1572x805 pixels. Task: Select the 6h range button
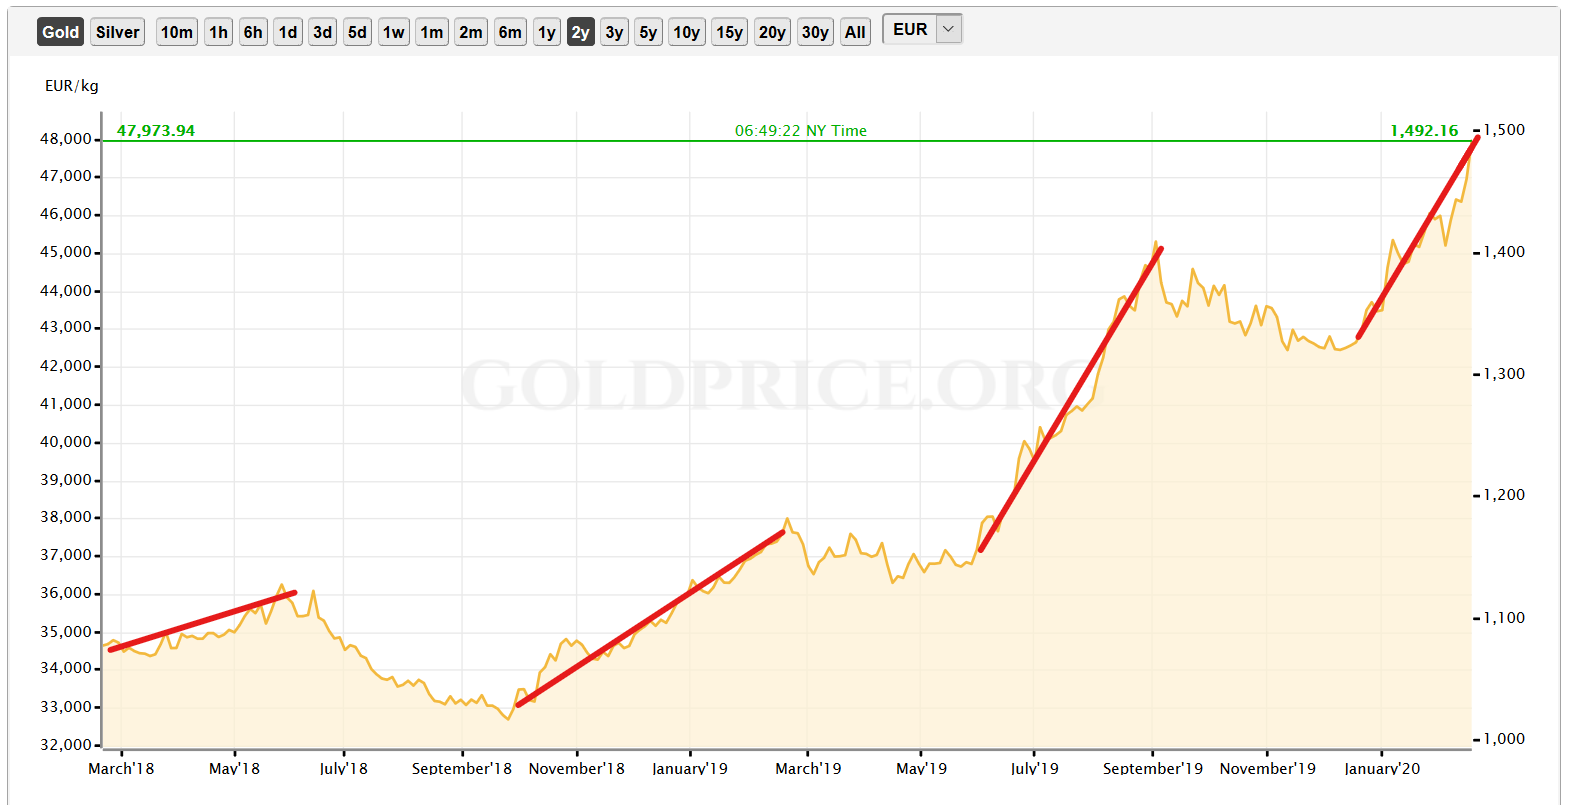(x=253, y=32)
